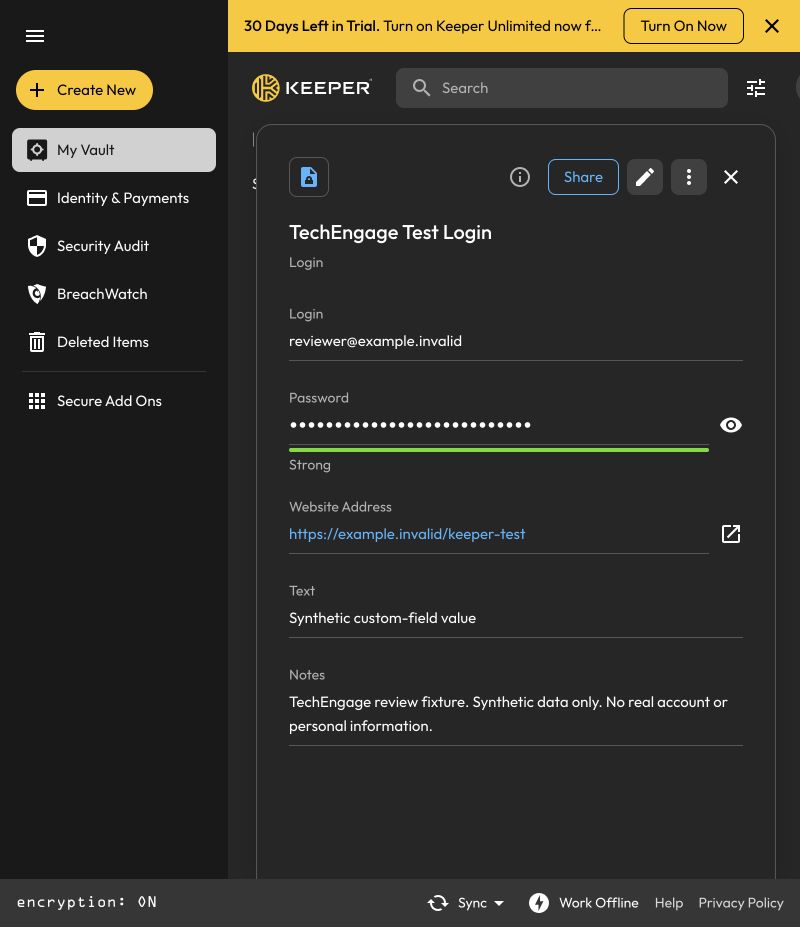Image resolution: width=800 pixels, height=927 pixels.
Task: Show record info details
Action: point(520,177)
